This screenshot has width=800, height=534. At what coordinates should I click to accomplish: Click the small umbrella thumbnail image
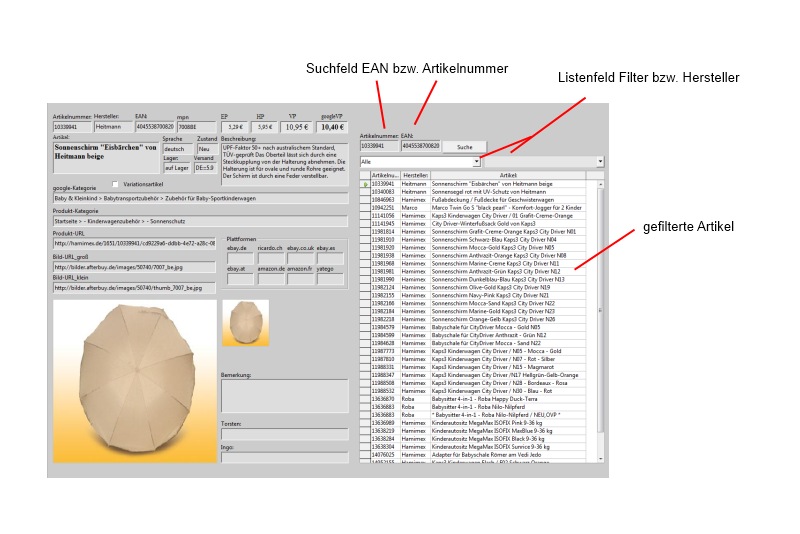pos(245,323)
